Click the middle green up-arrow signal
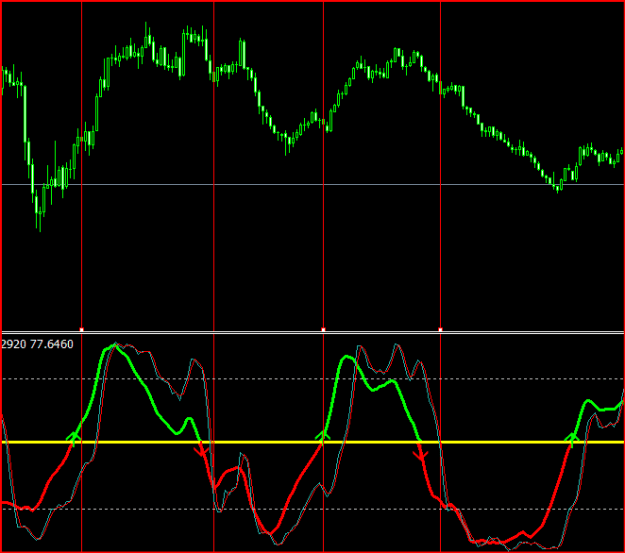The image size is (625, 553). (x=322, y=437)
